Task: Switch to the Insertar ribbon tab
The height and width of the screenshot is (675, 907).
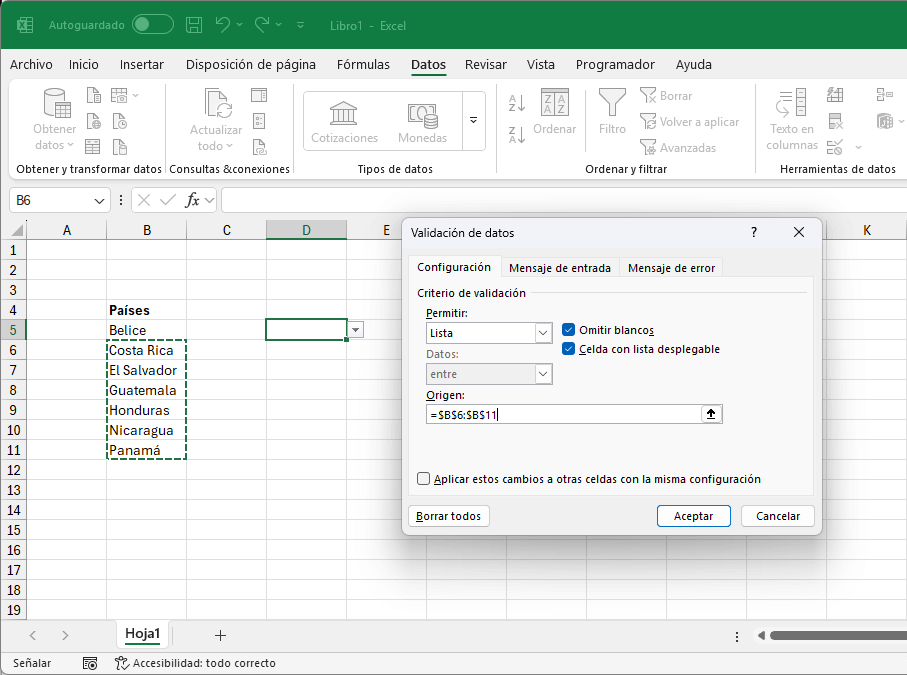Action: point(141,64)
